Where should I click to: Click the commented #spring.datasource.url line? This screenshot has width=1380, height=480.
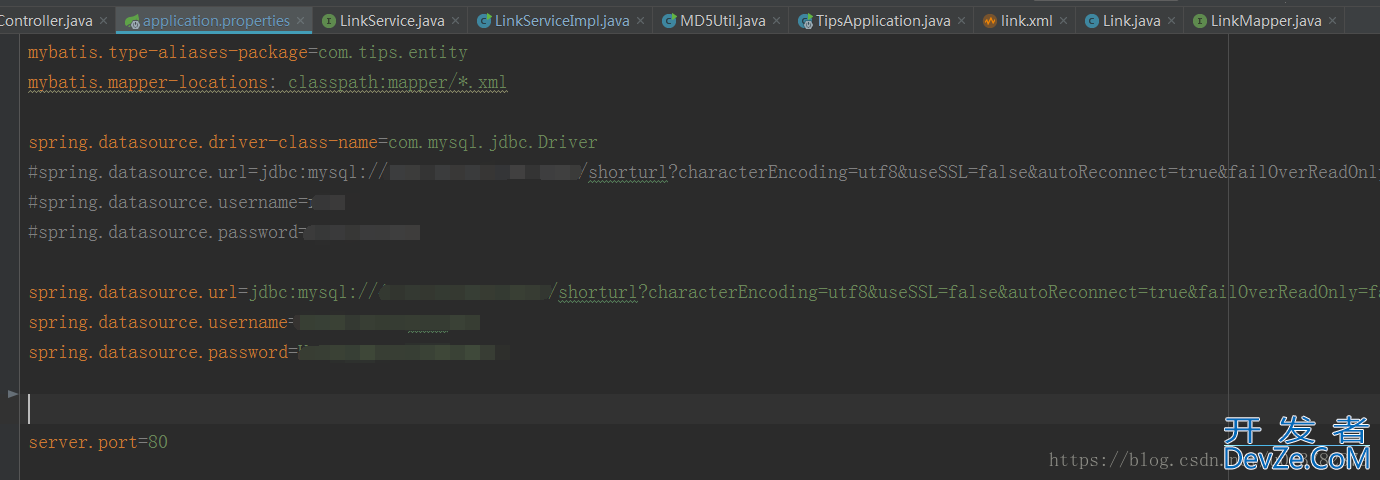704,172
